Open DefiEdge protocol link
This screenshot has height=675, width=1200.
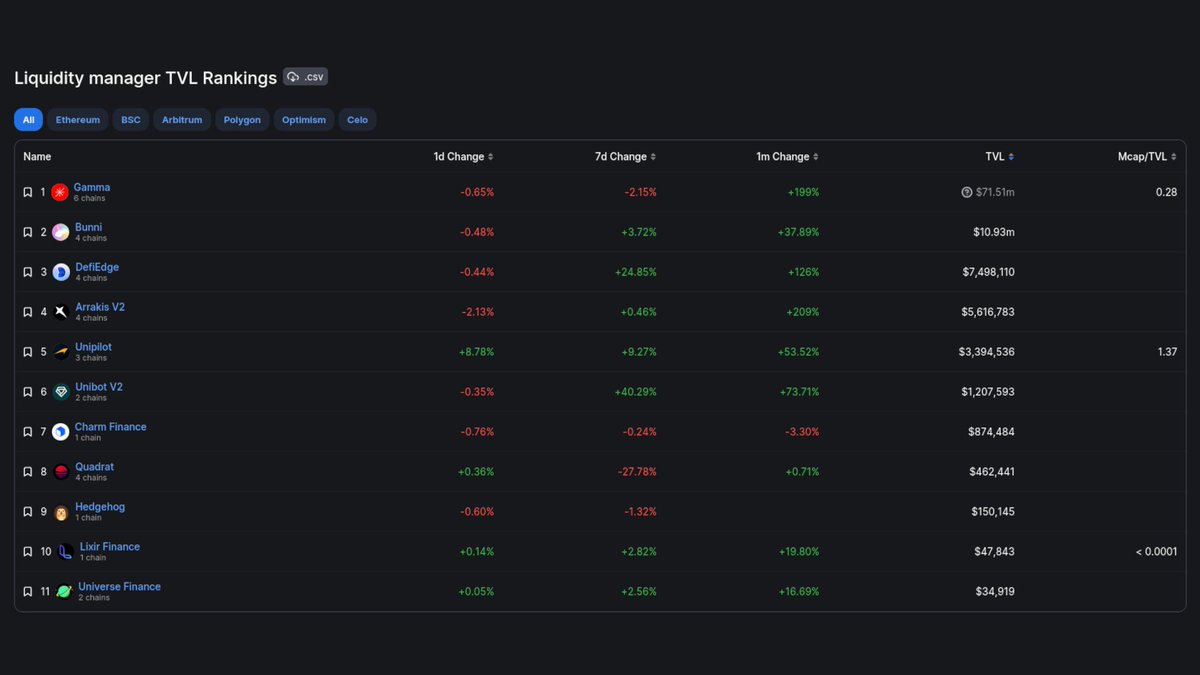tap(97, 267)
